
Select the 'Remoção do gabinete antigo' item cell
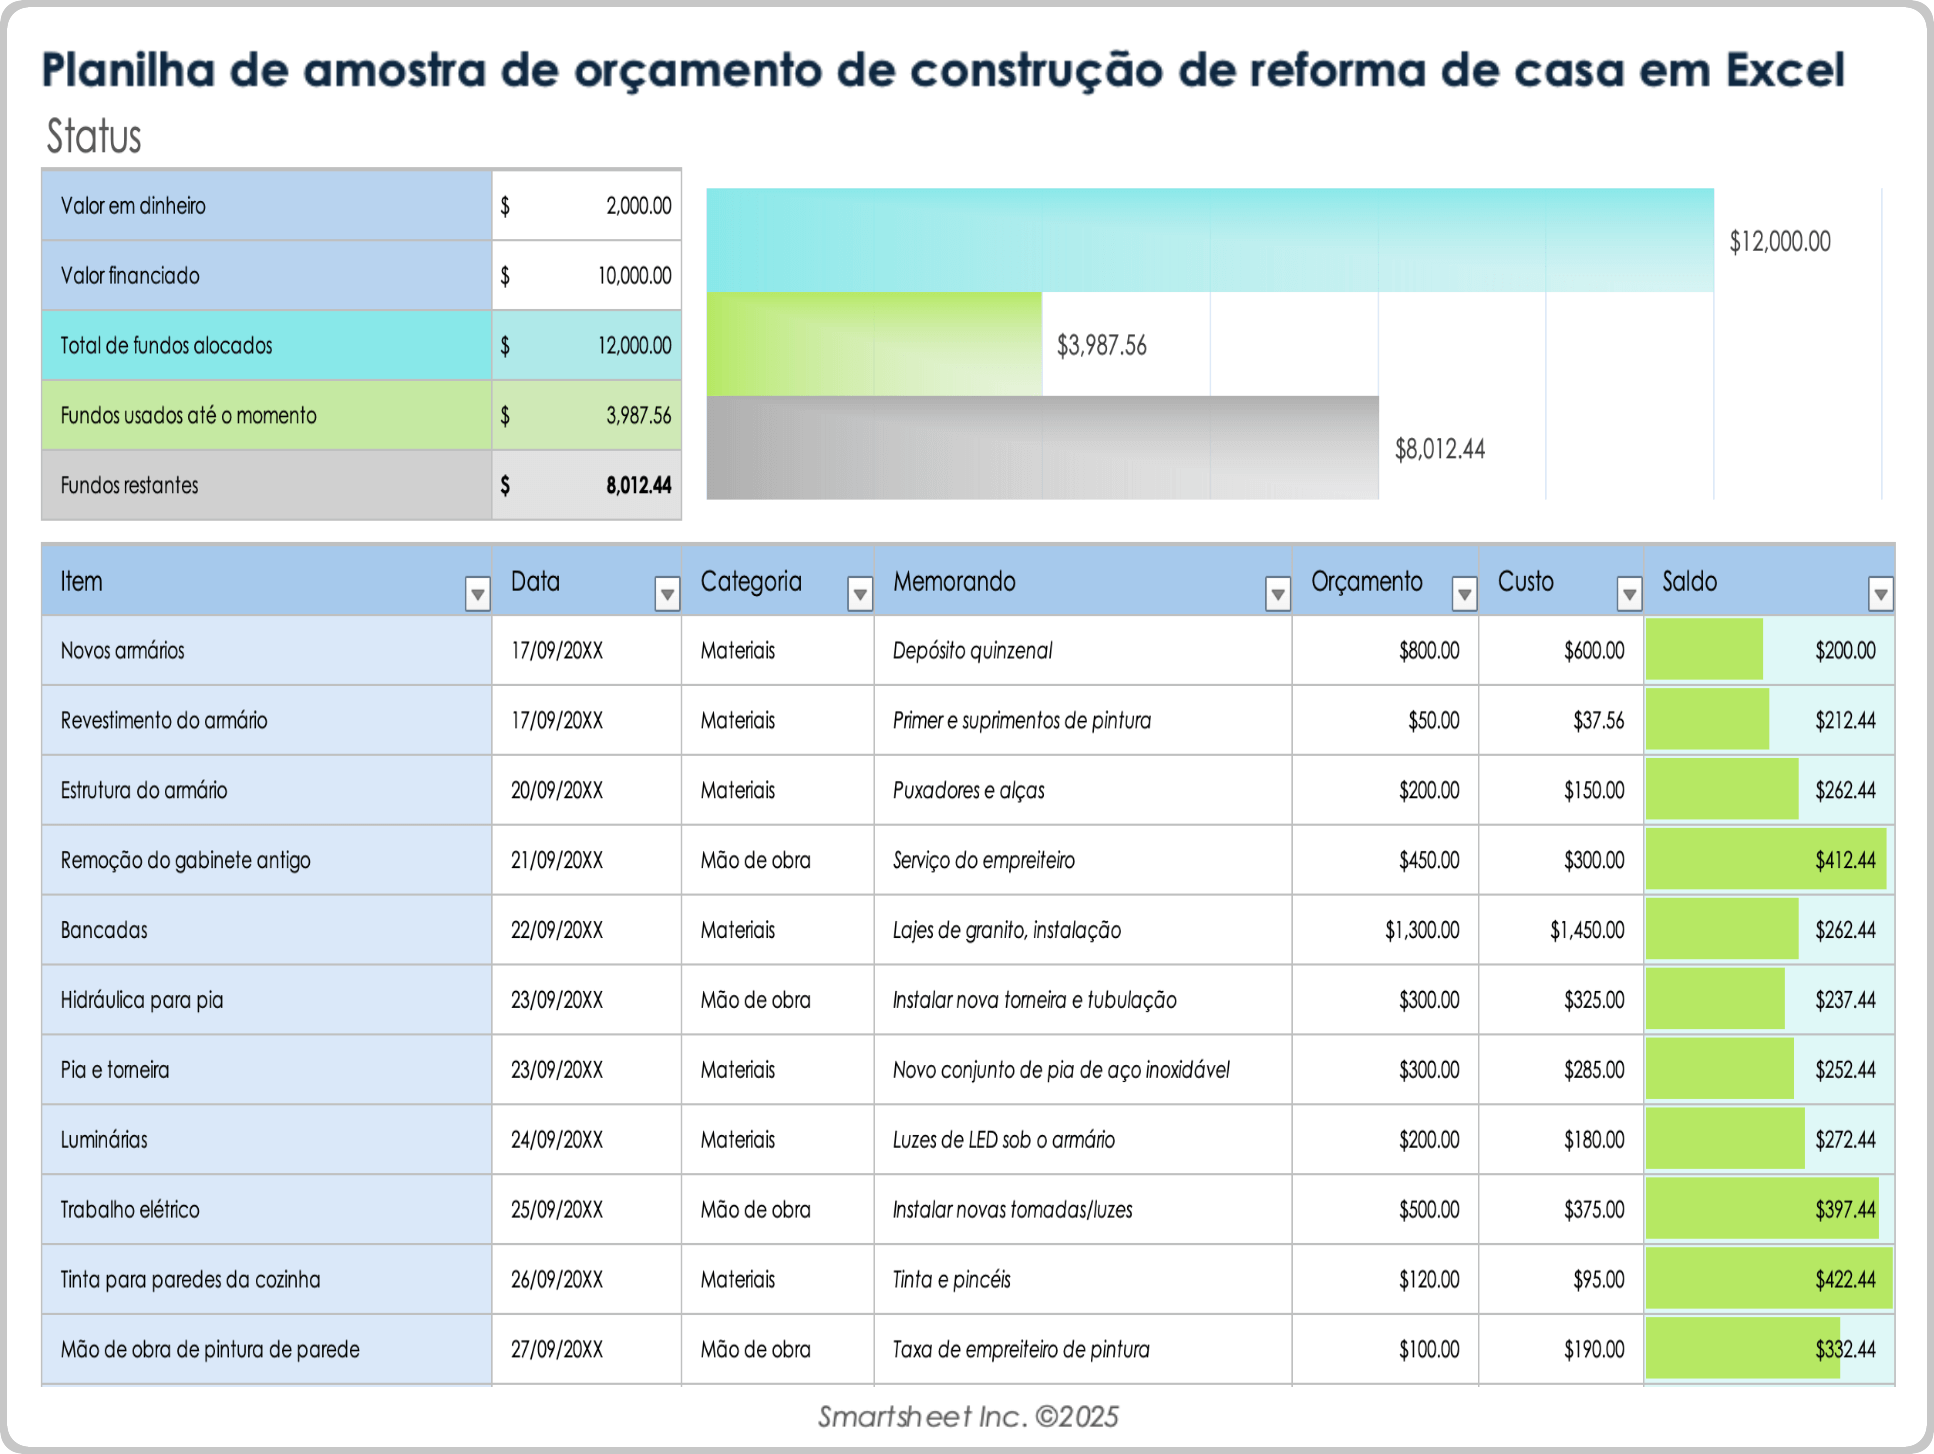click(x=267, y=861)
